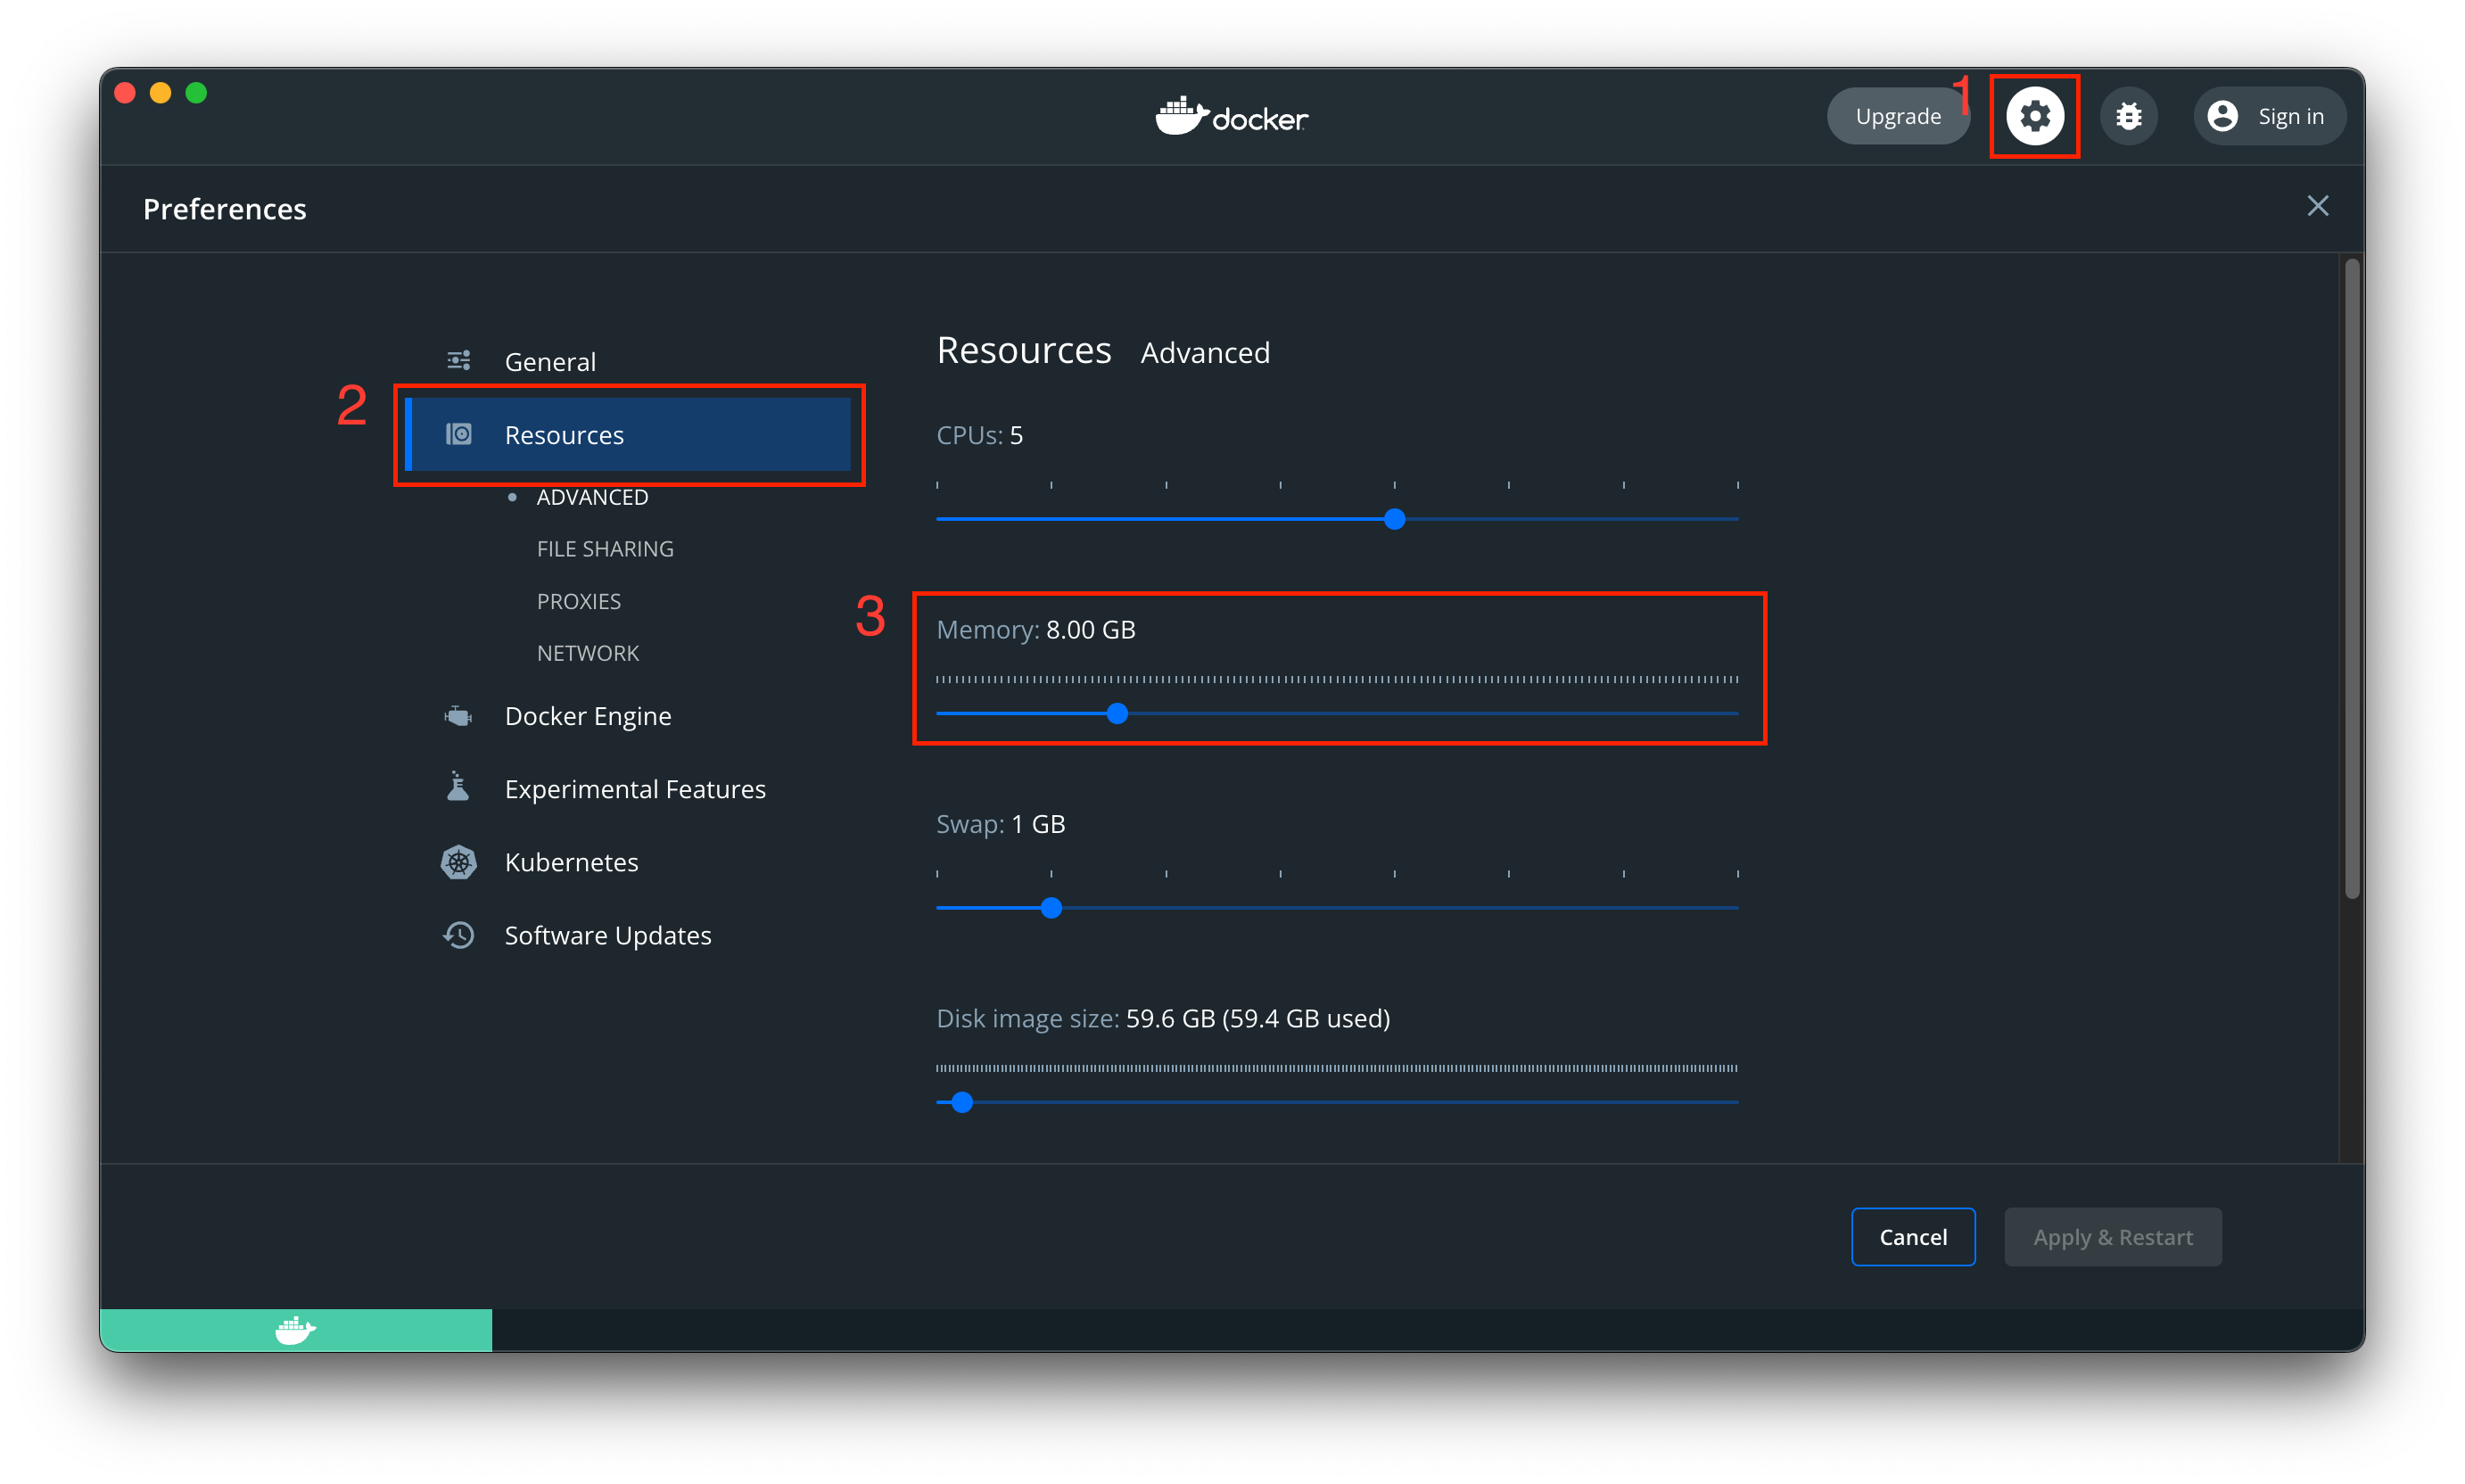Image resolution: width=2465 pixels, height=1484 pixels.
Task: Expand the PROXIES settings section
Action: [x=578, y=600]
